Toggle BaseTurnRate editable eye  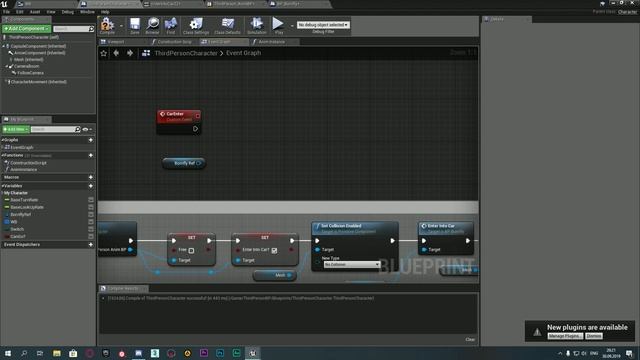click(x=91, y=200)
